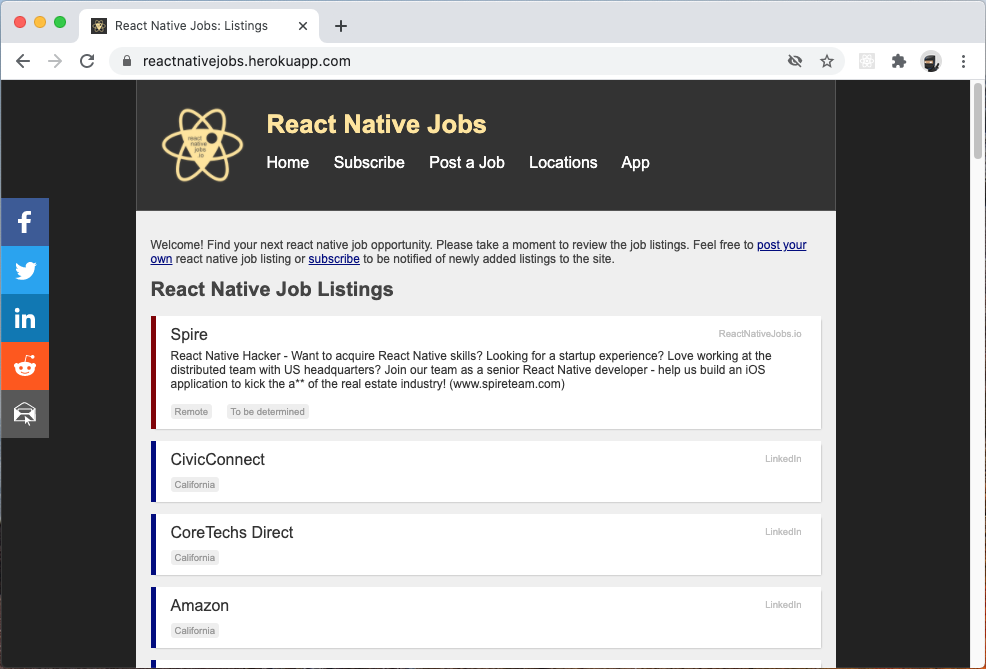Open the App nav item

click(635, 163)
